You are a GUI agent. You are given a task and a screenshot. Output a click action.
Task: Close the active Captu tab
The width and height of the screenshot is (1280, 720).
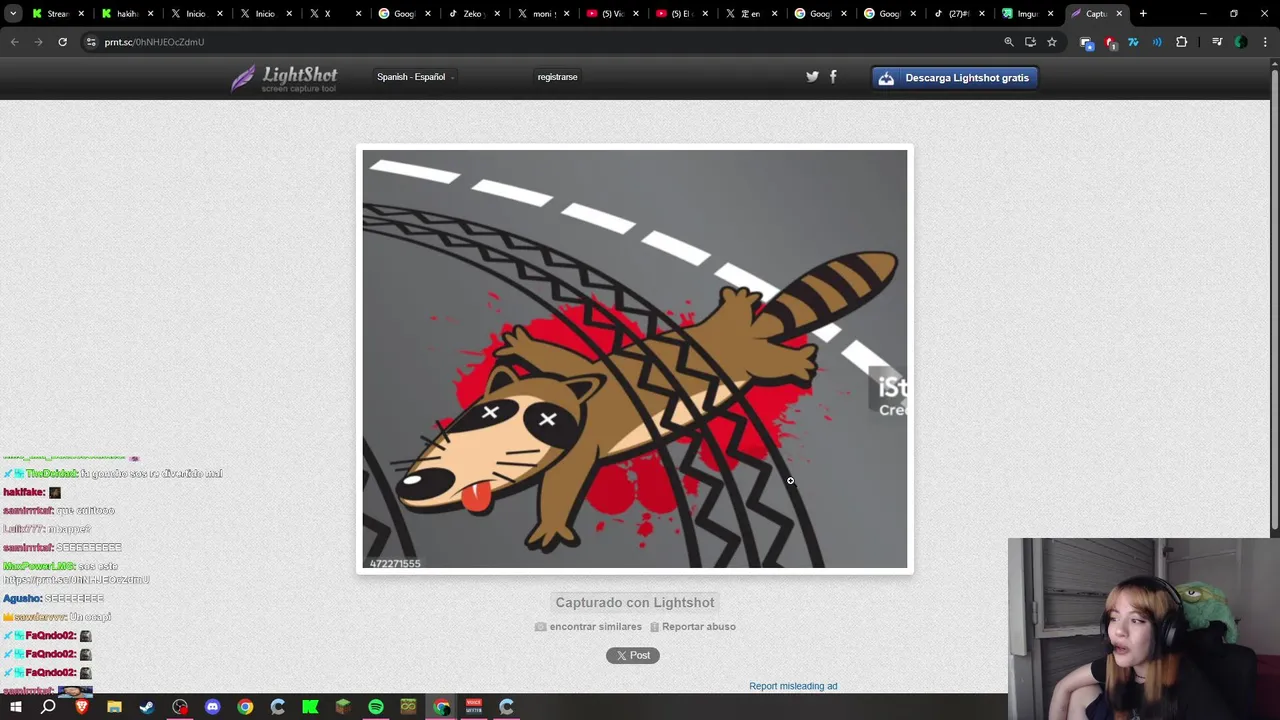(1119, 14)
